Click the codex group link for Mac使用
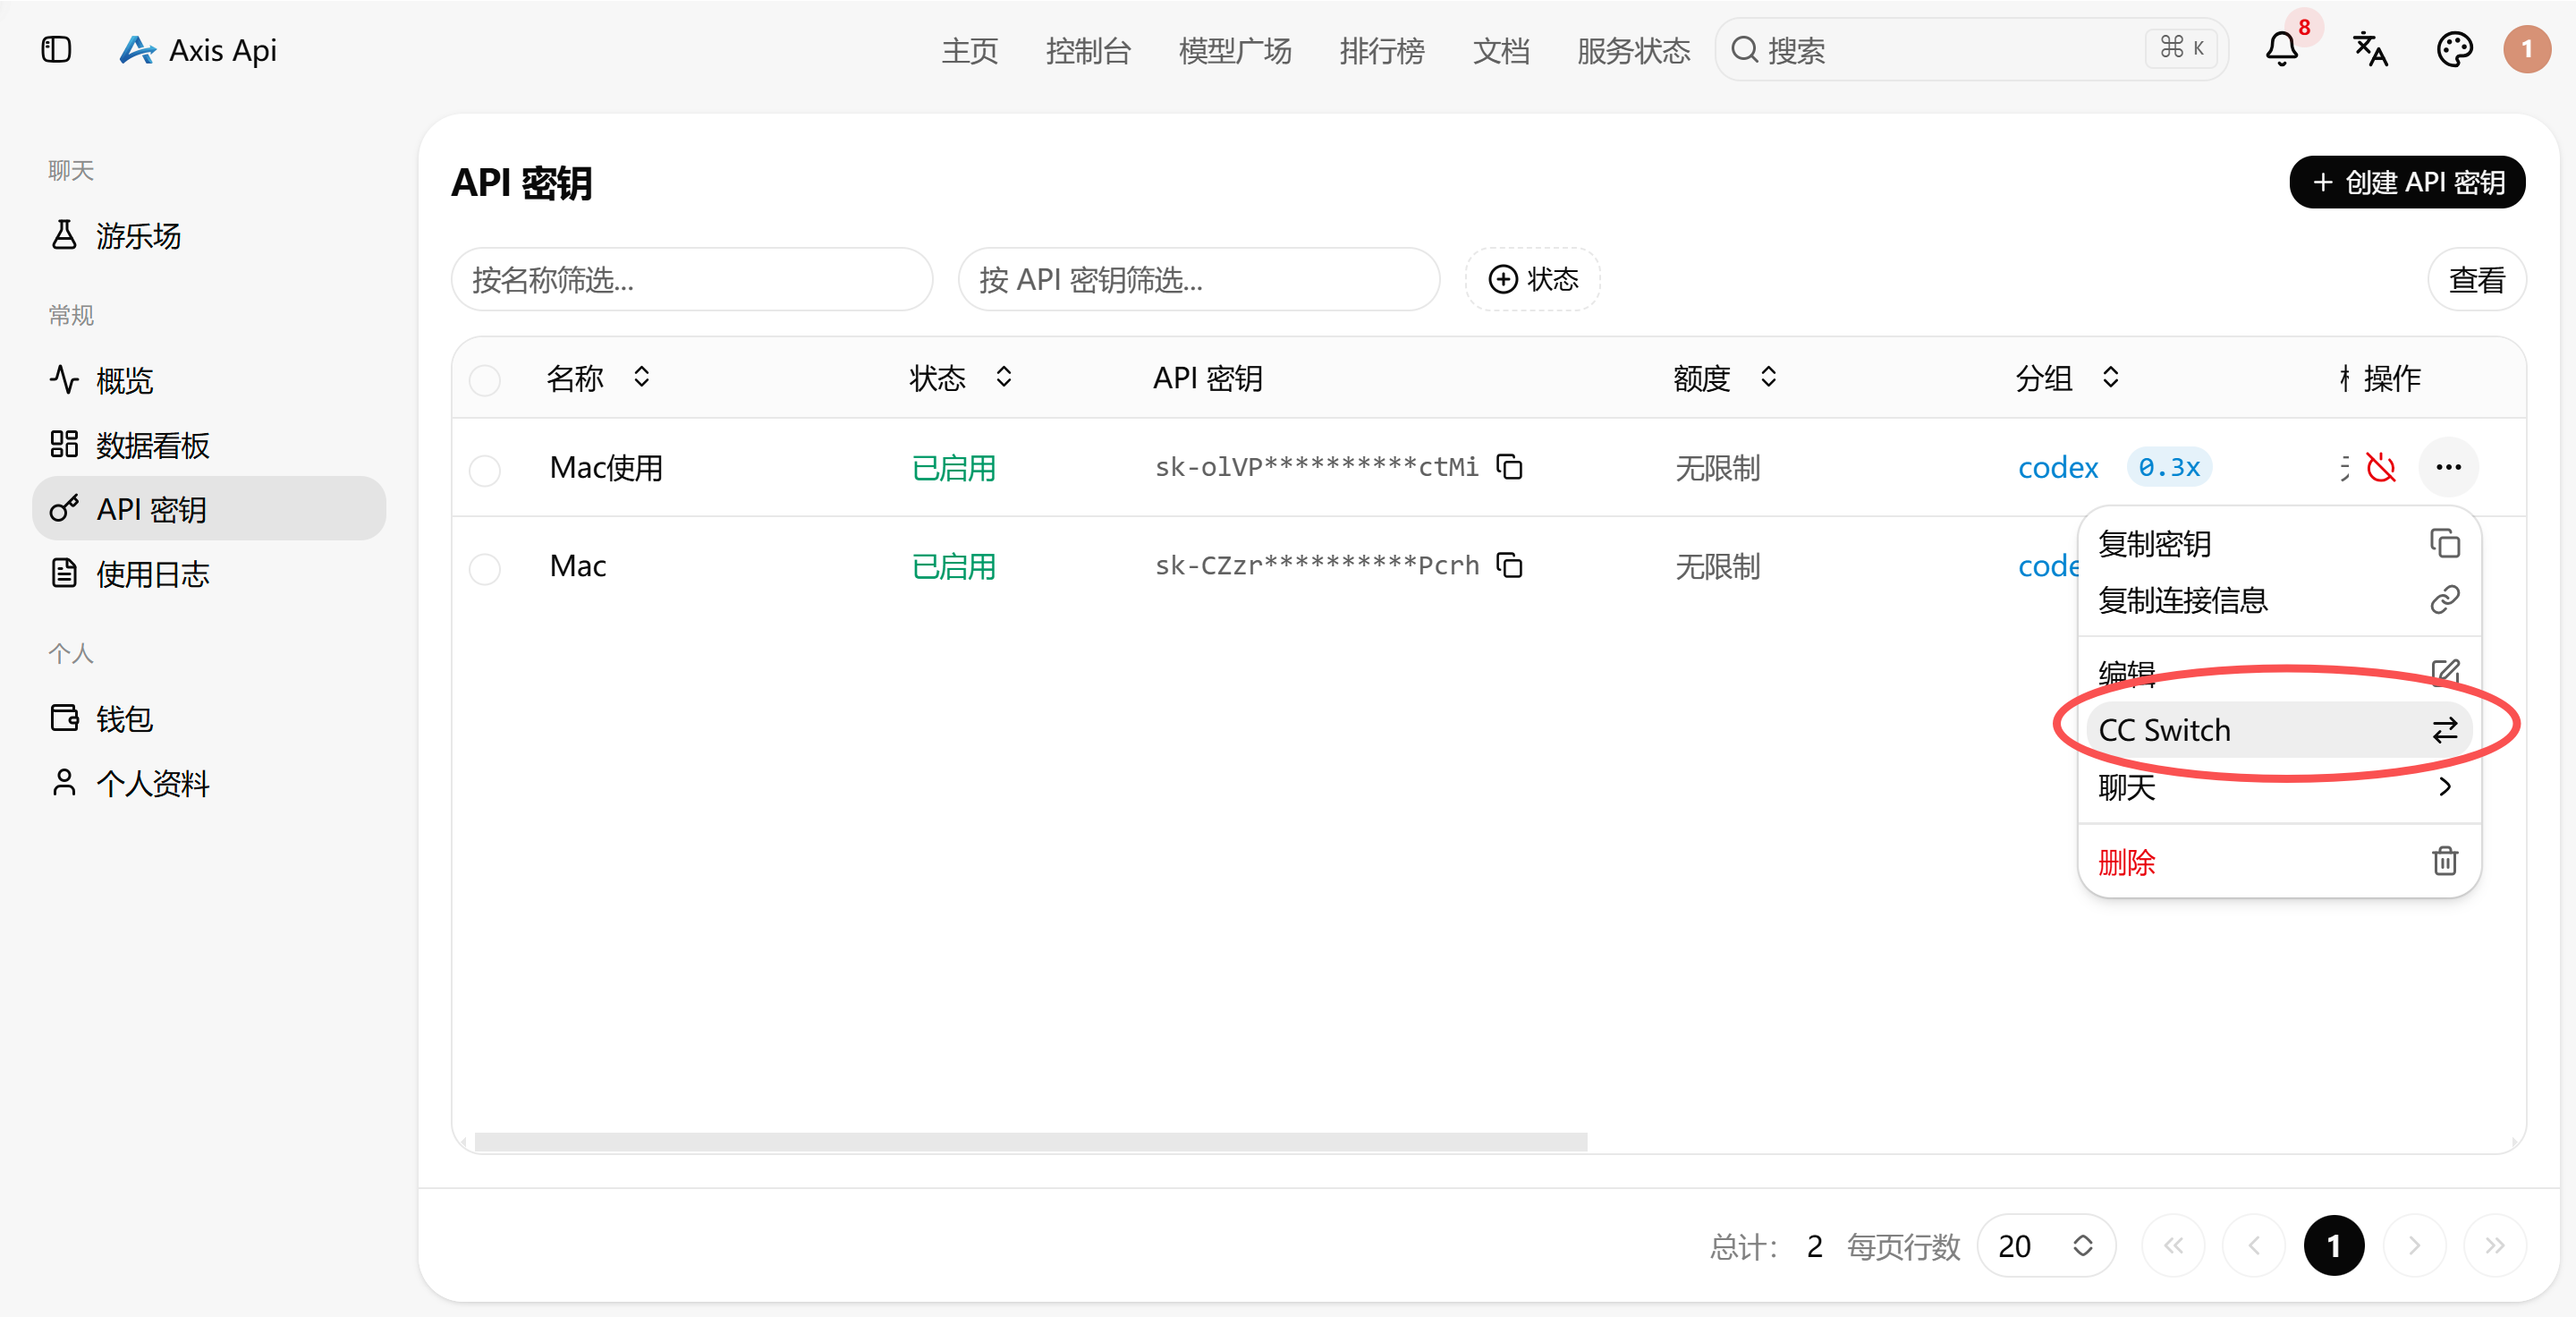The width and height of the screenshot is (2576, 1317). pos(2057,467)
